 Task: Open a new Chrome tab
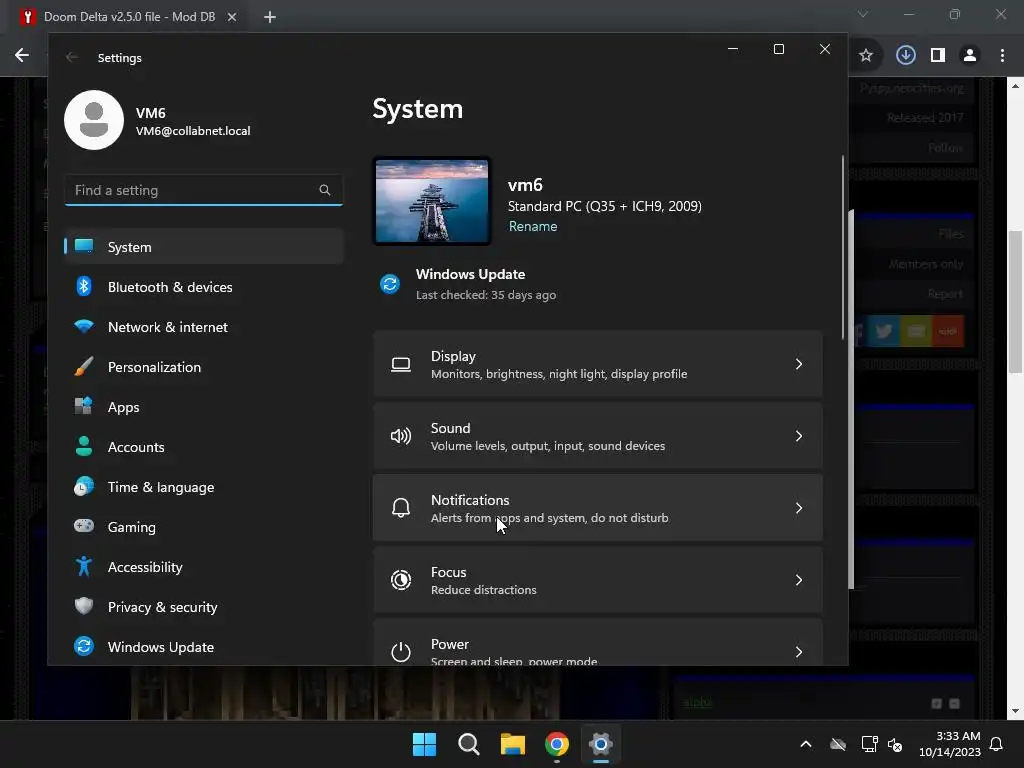tap(270, 17)
